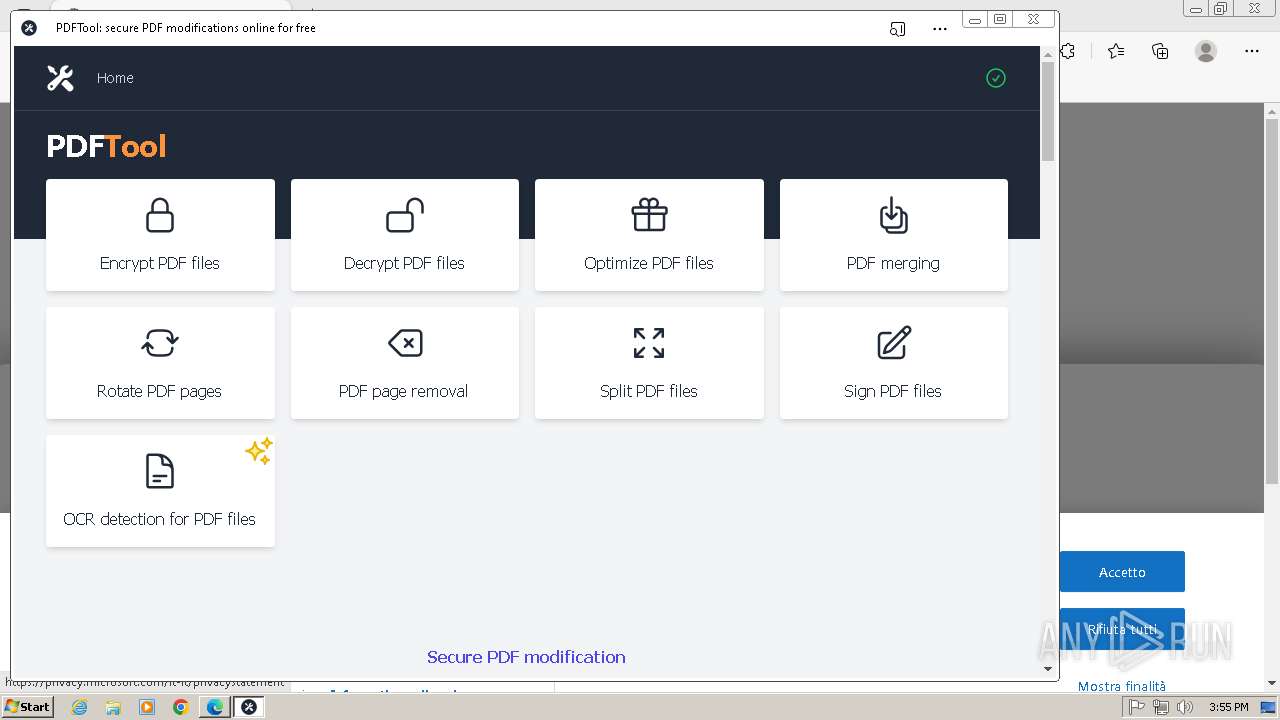Click the vertical scrollbar thumb

tap(1048, 111)
